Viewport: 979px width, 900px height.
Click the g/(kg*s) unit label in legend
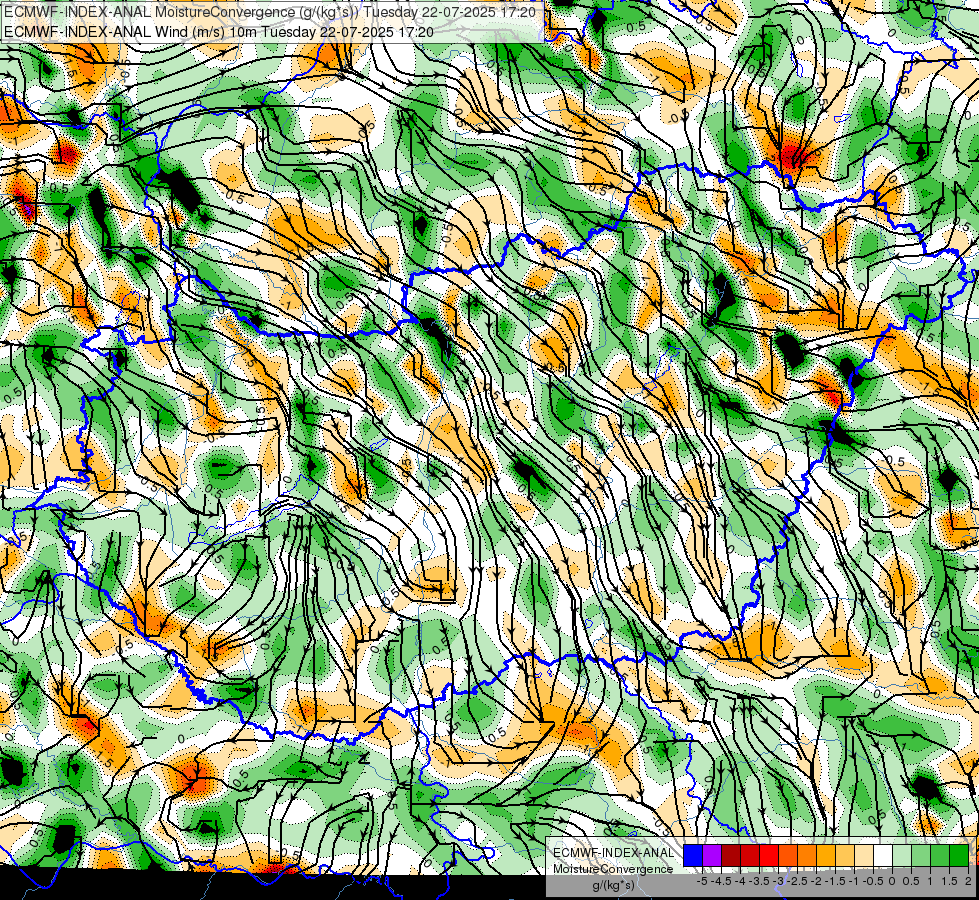coord(614,886)
